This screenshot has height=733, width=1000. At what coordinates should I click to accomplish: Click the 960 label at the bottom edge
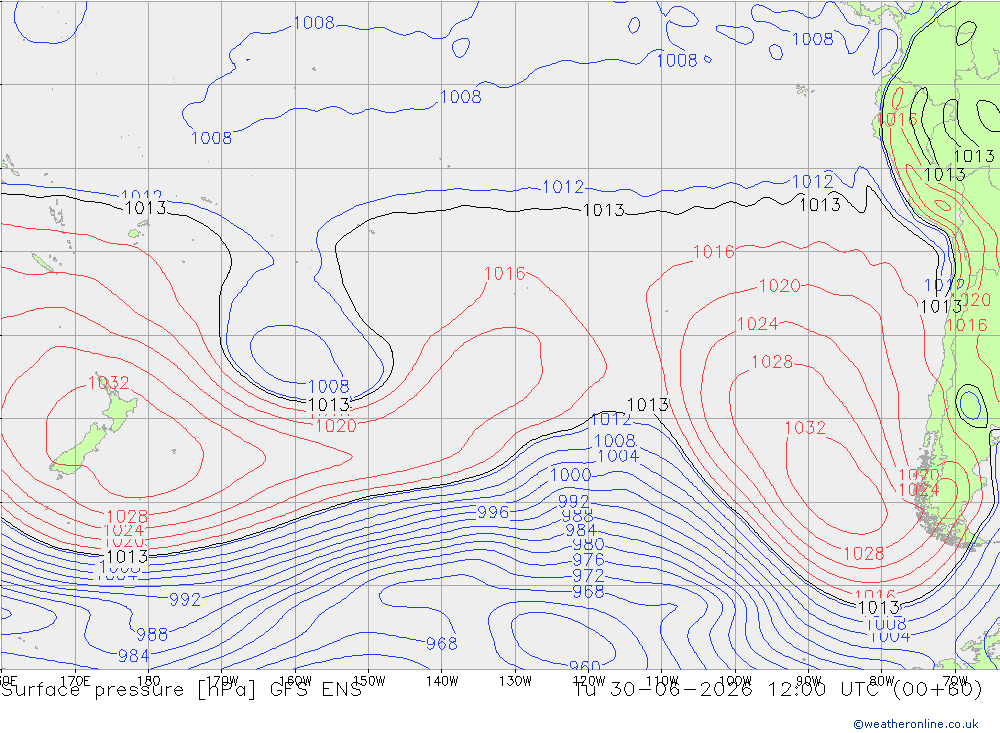pos(584,665)
